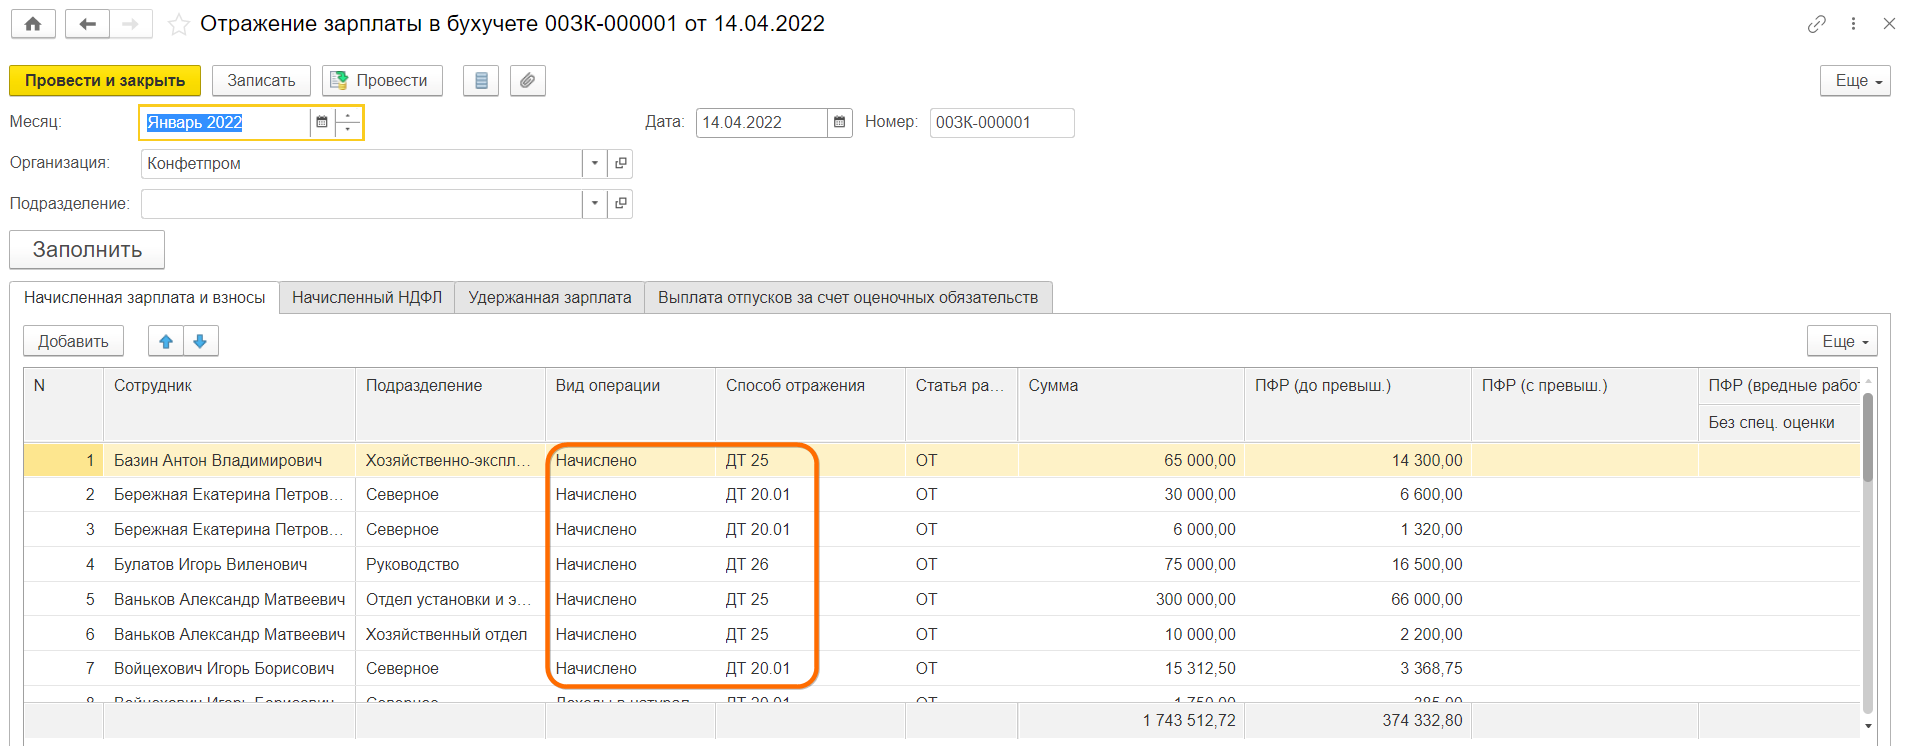The width and height of the screenshot is (1910, 746).
Task: Adjust month with the stepper arrows
Action: click(348, 122)
